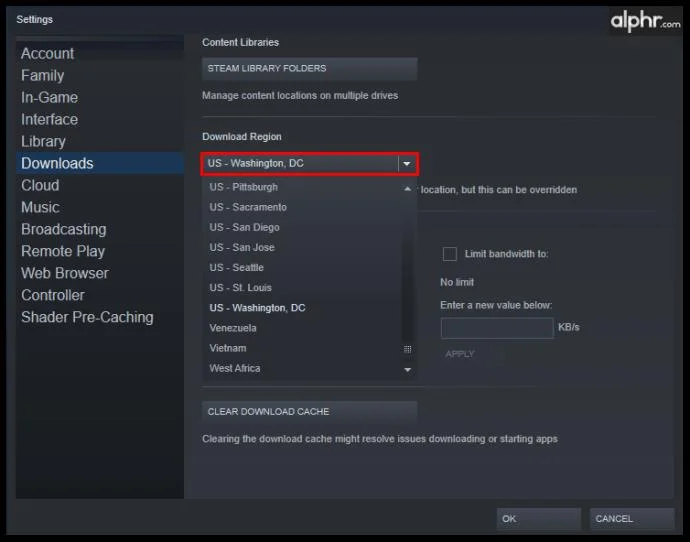Dismiss settings with the Cancel button
The height and width of the screenshot is (542, 690).
(631, 519)
